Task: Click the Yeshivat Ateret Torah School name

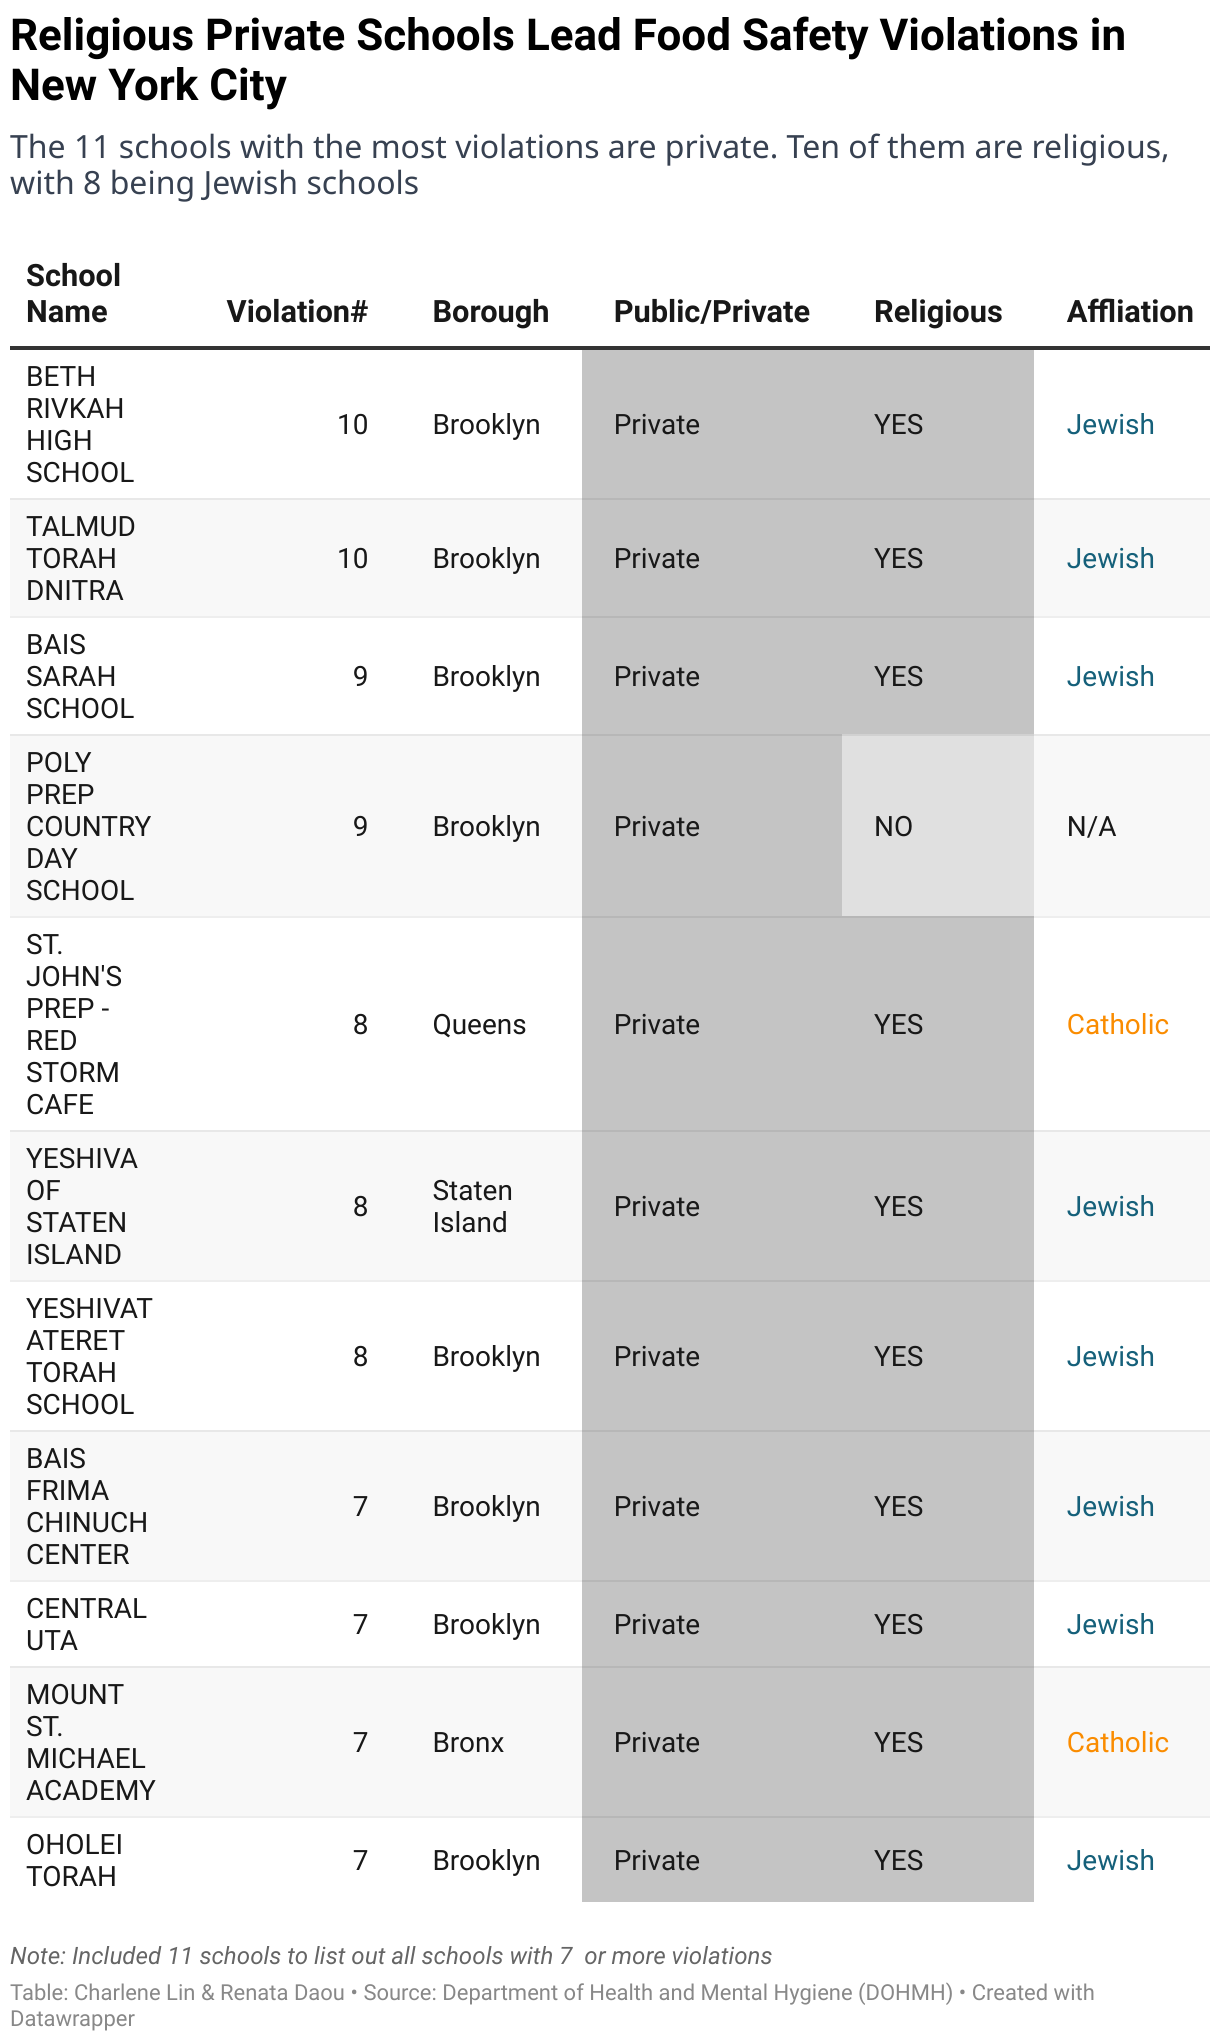Action: [88, 1357]
